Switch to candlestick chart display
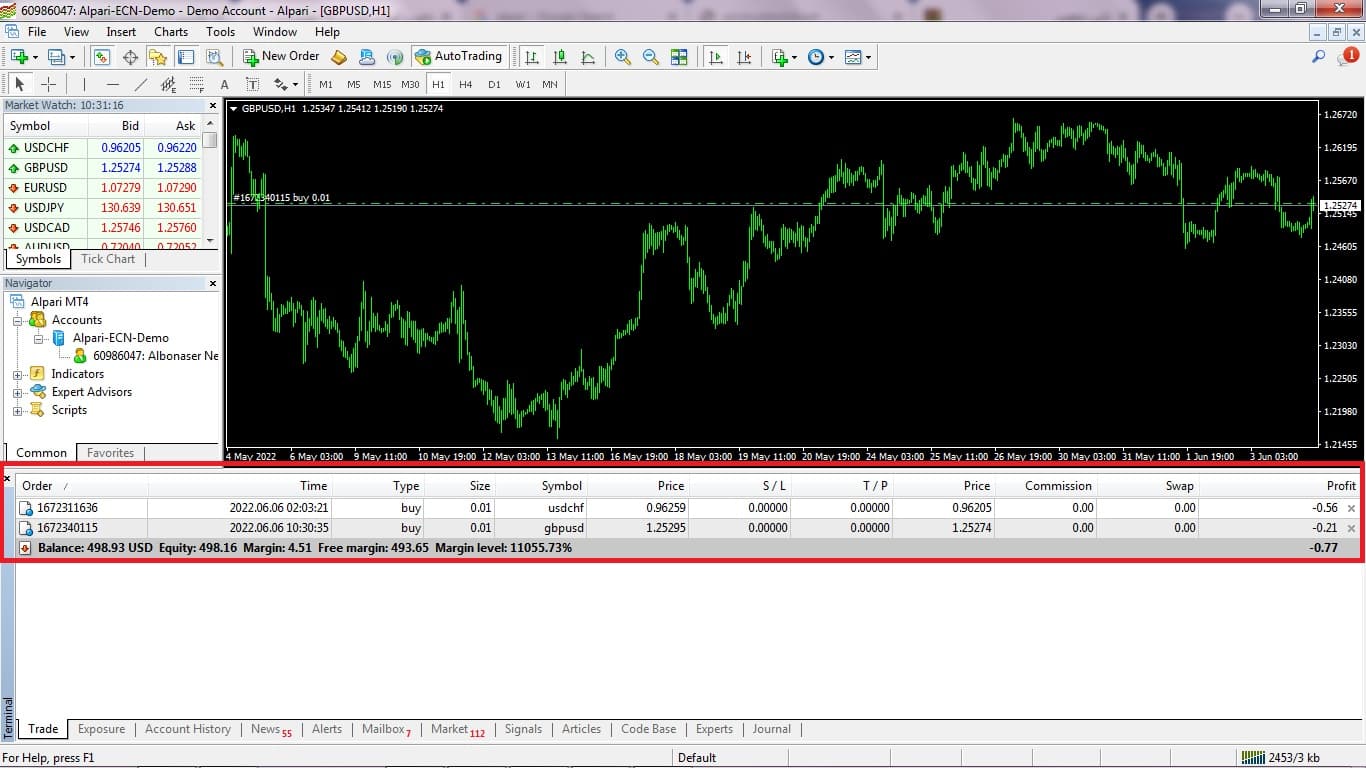 [x=560, y=57]
